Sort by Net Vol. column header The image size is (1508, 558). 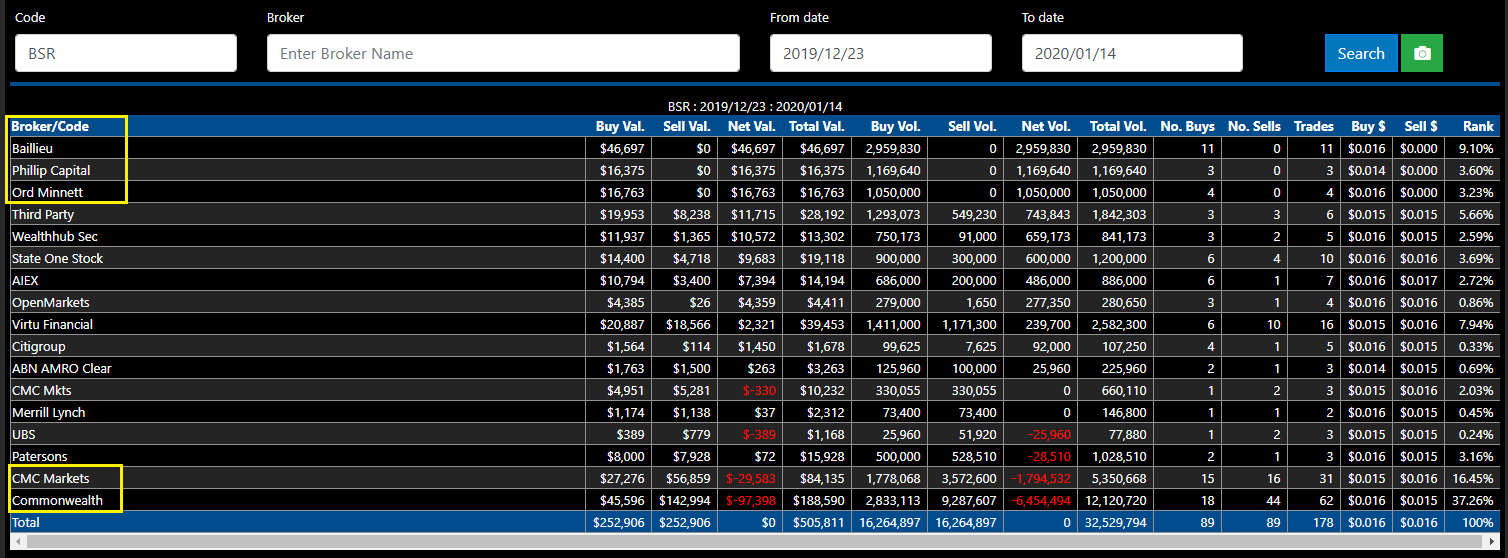(x=1046, y=126)
